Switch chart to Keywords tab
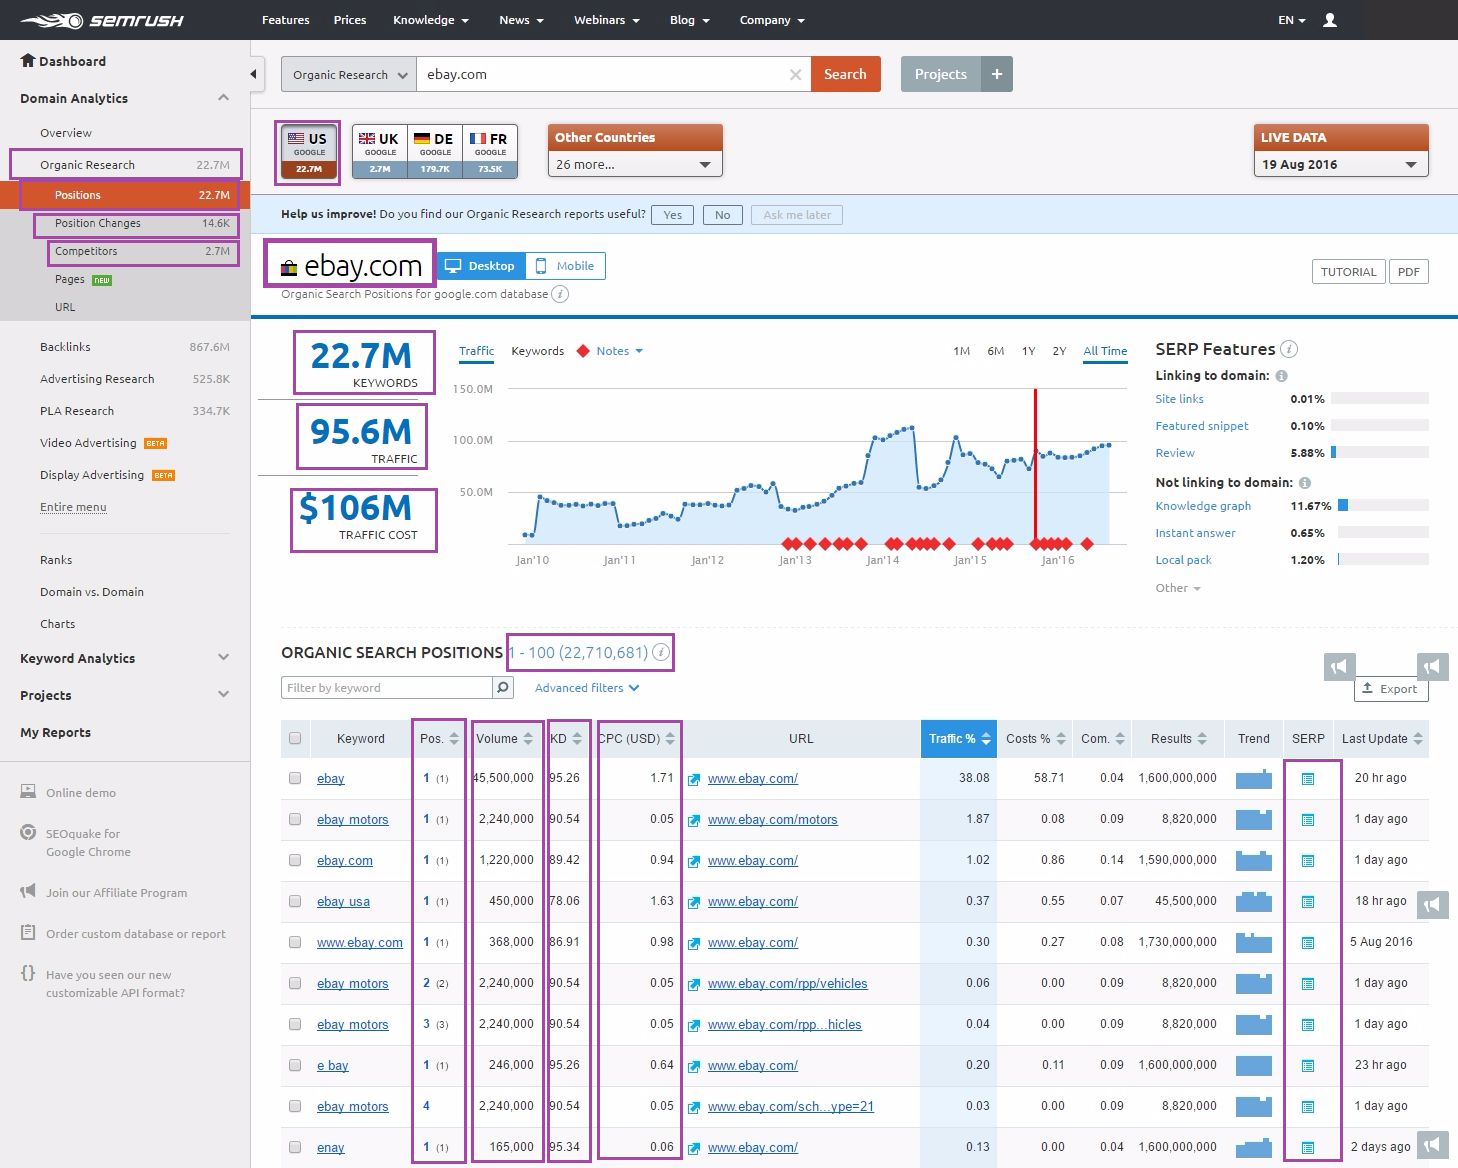This screenshot has height=1168, width=1458. [x=537, y=351]
